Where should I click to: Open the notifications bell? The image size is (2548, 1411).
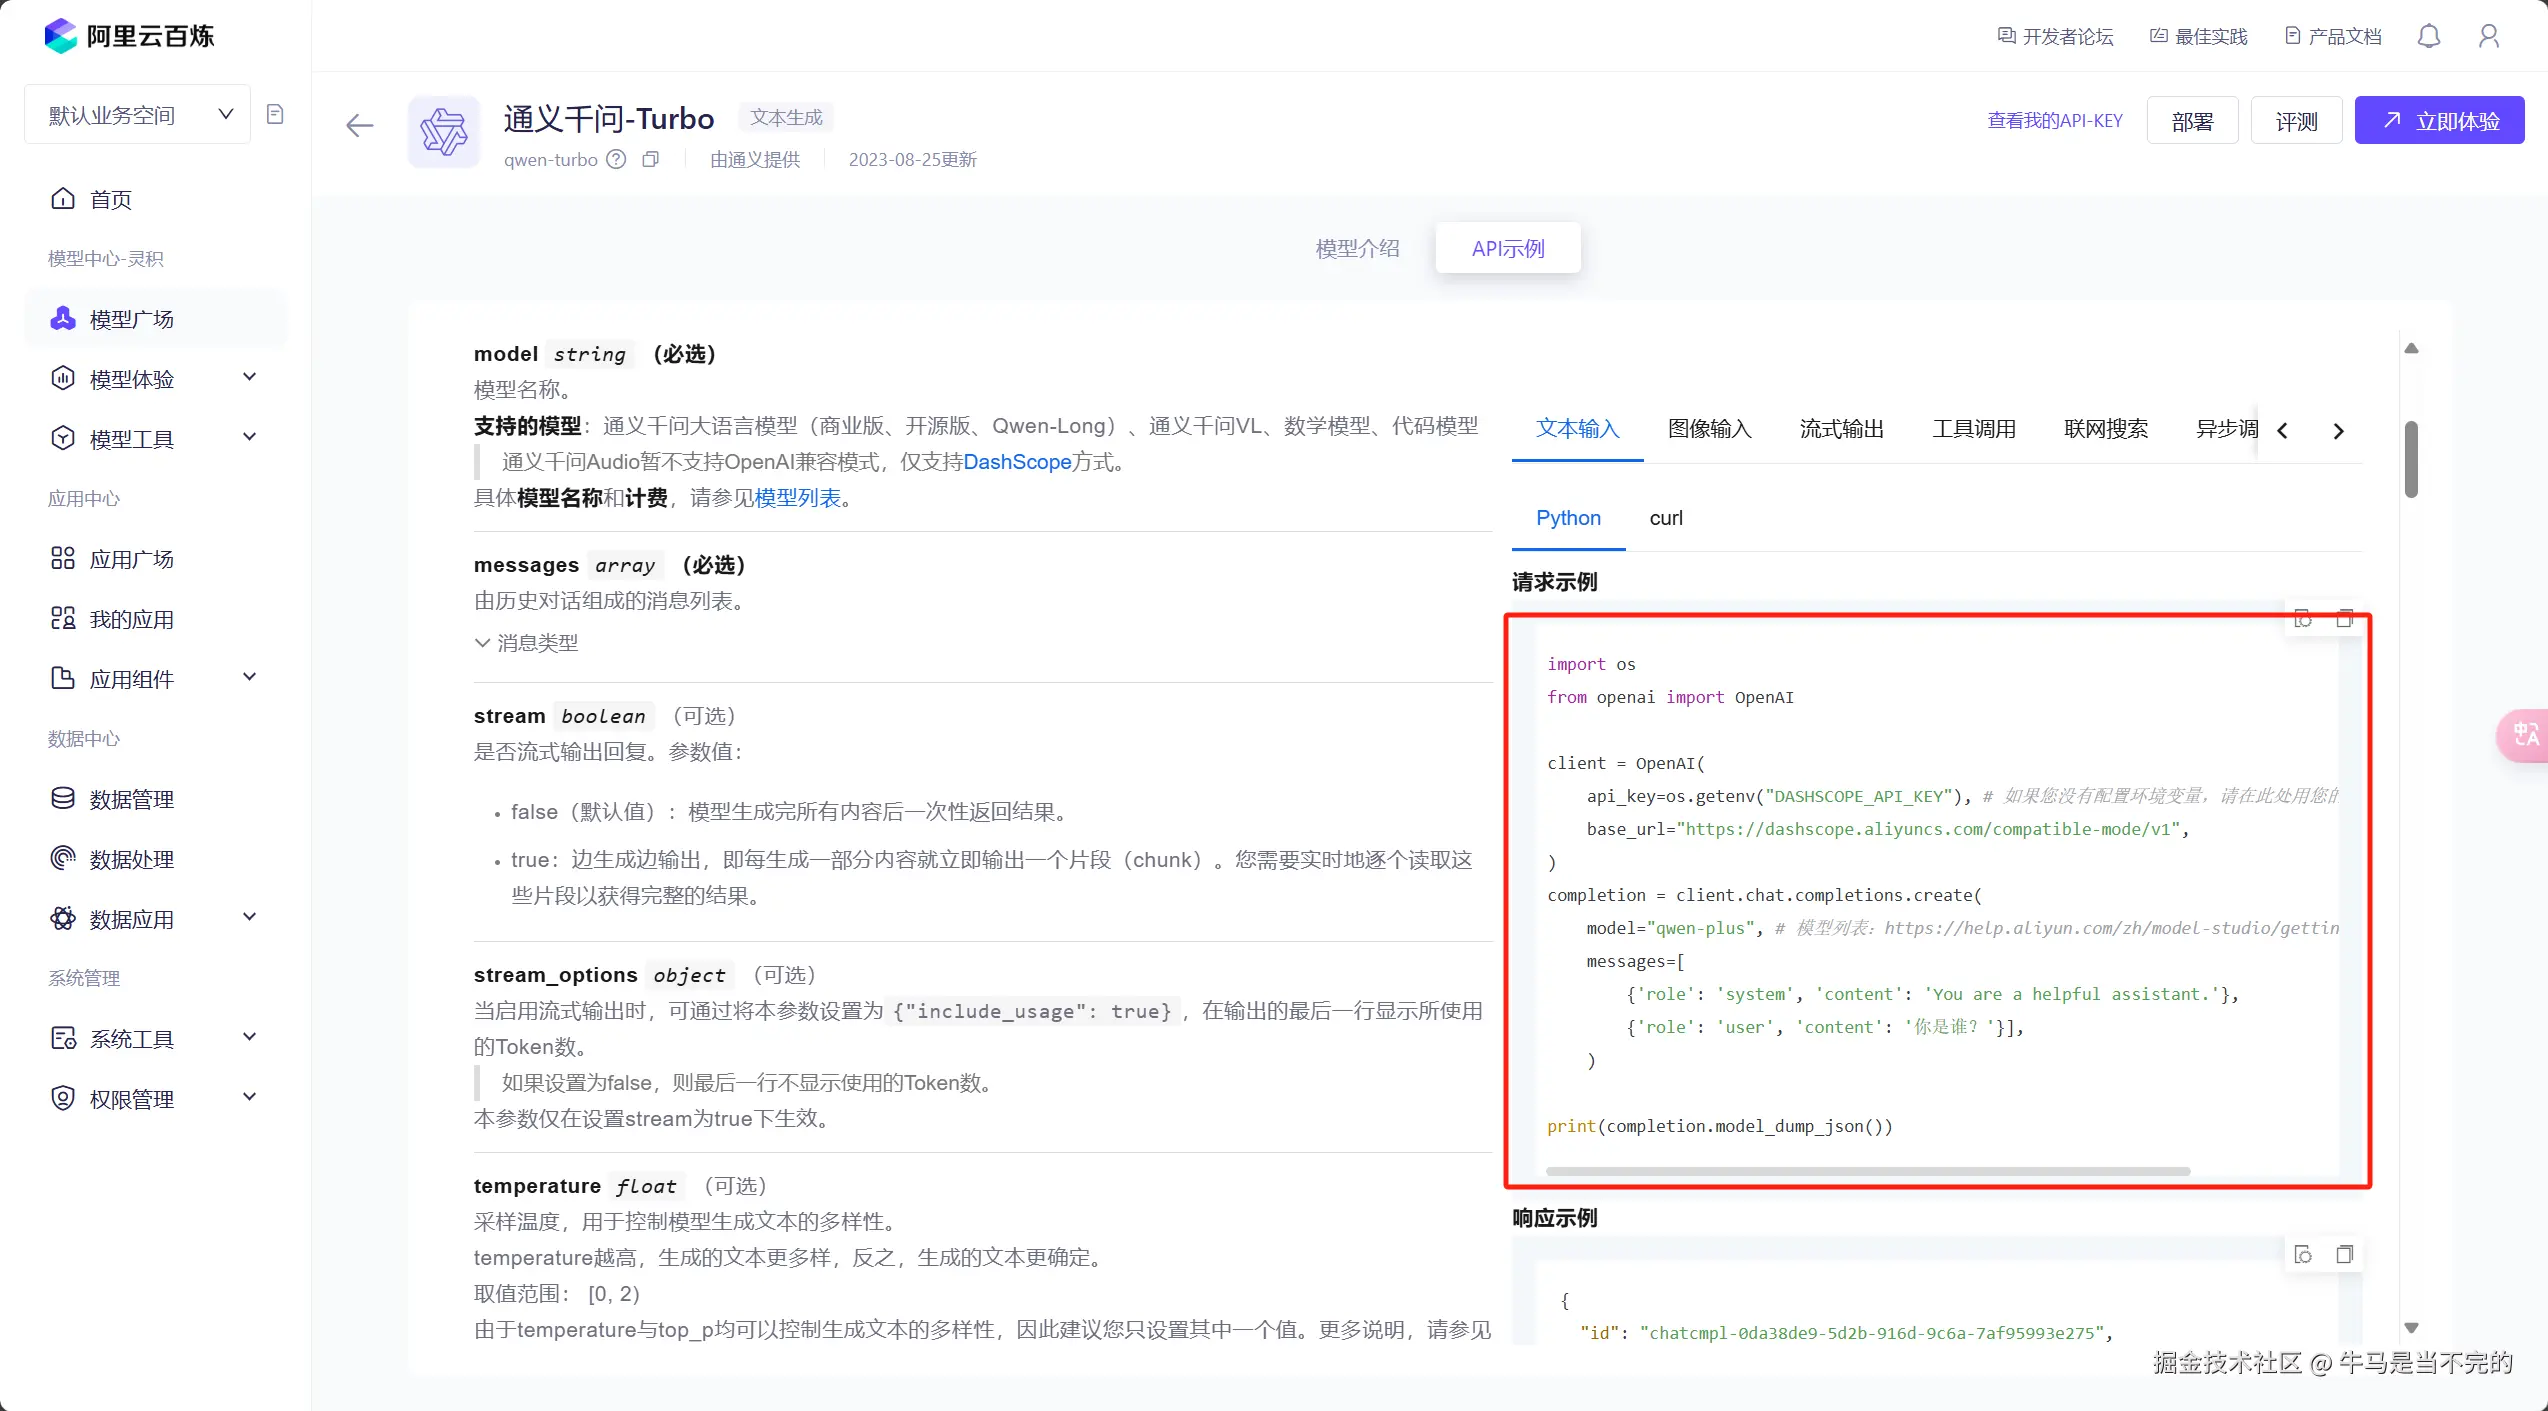(2429, 37)
